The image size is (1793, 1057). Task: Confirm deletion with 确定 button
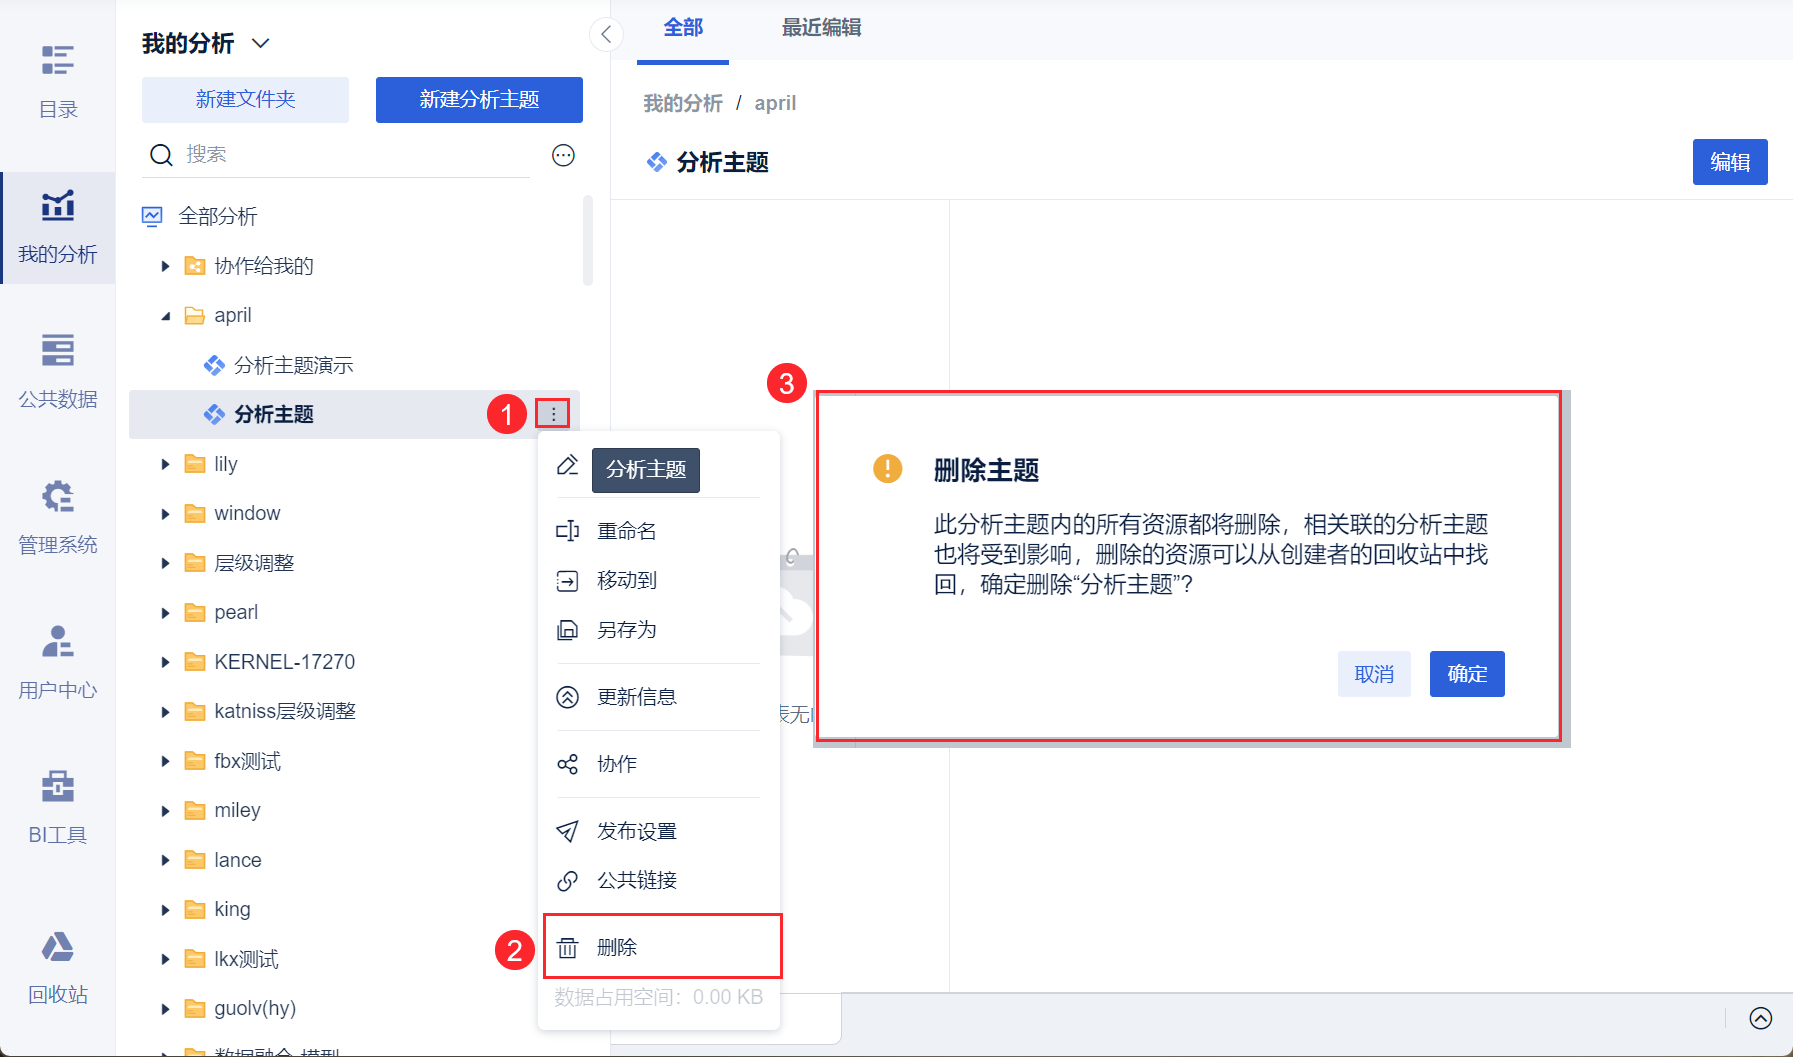pos(1467,674)
